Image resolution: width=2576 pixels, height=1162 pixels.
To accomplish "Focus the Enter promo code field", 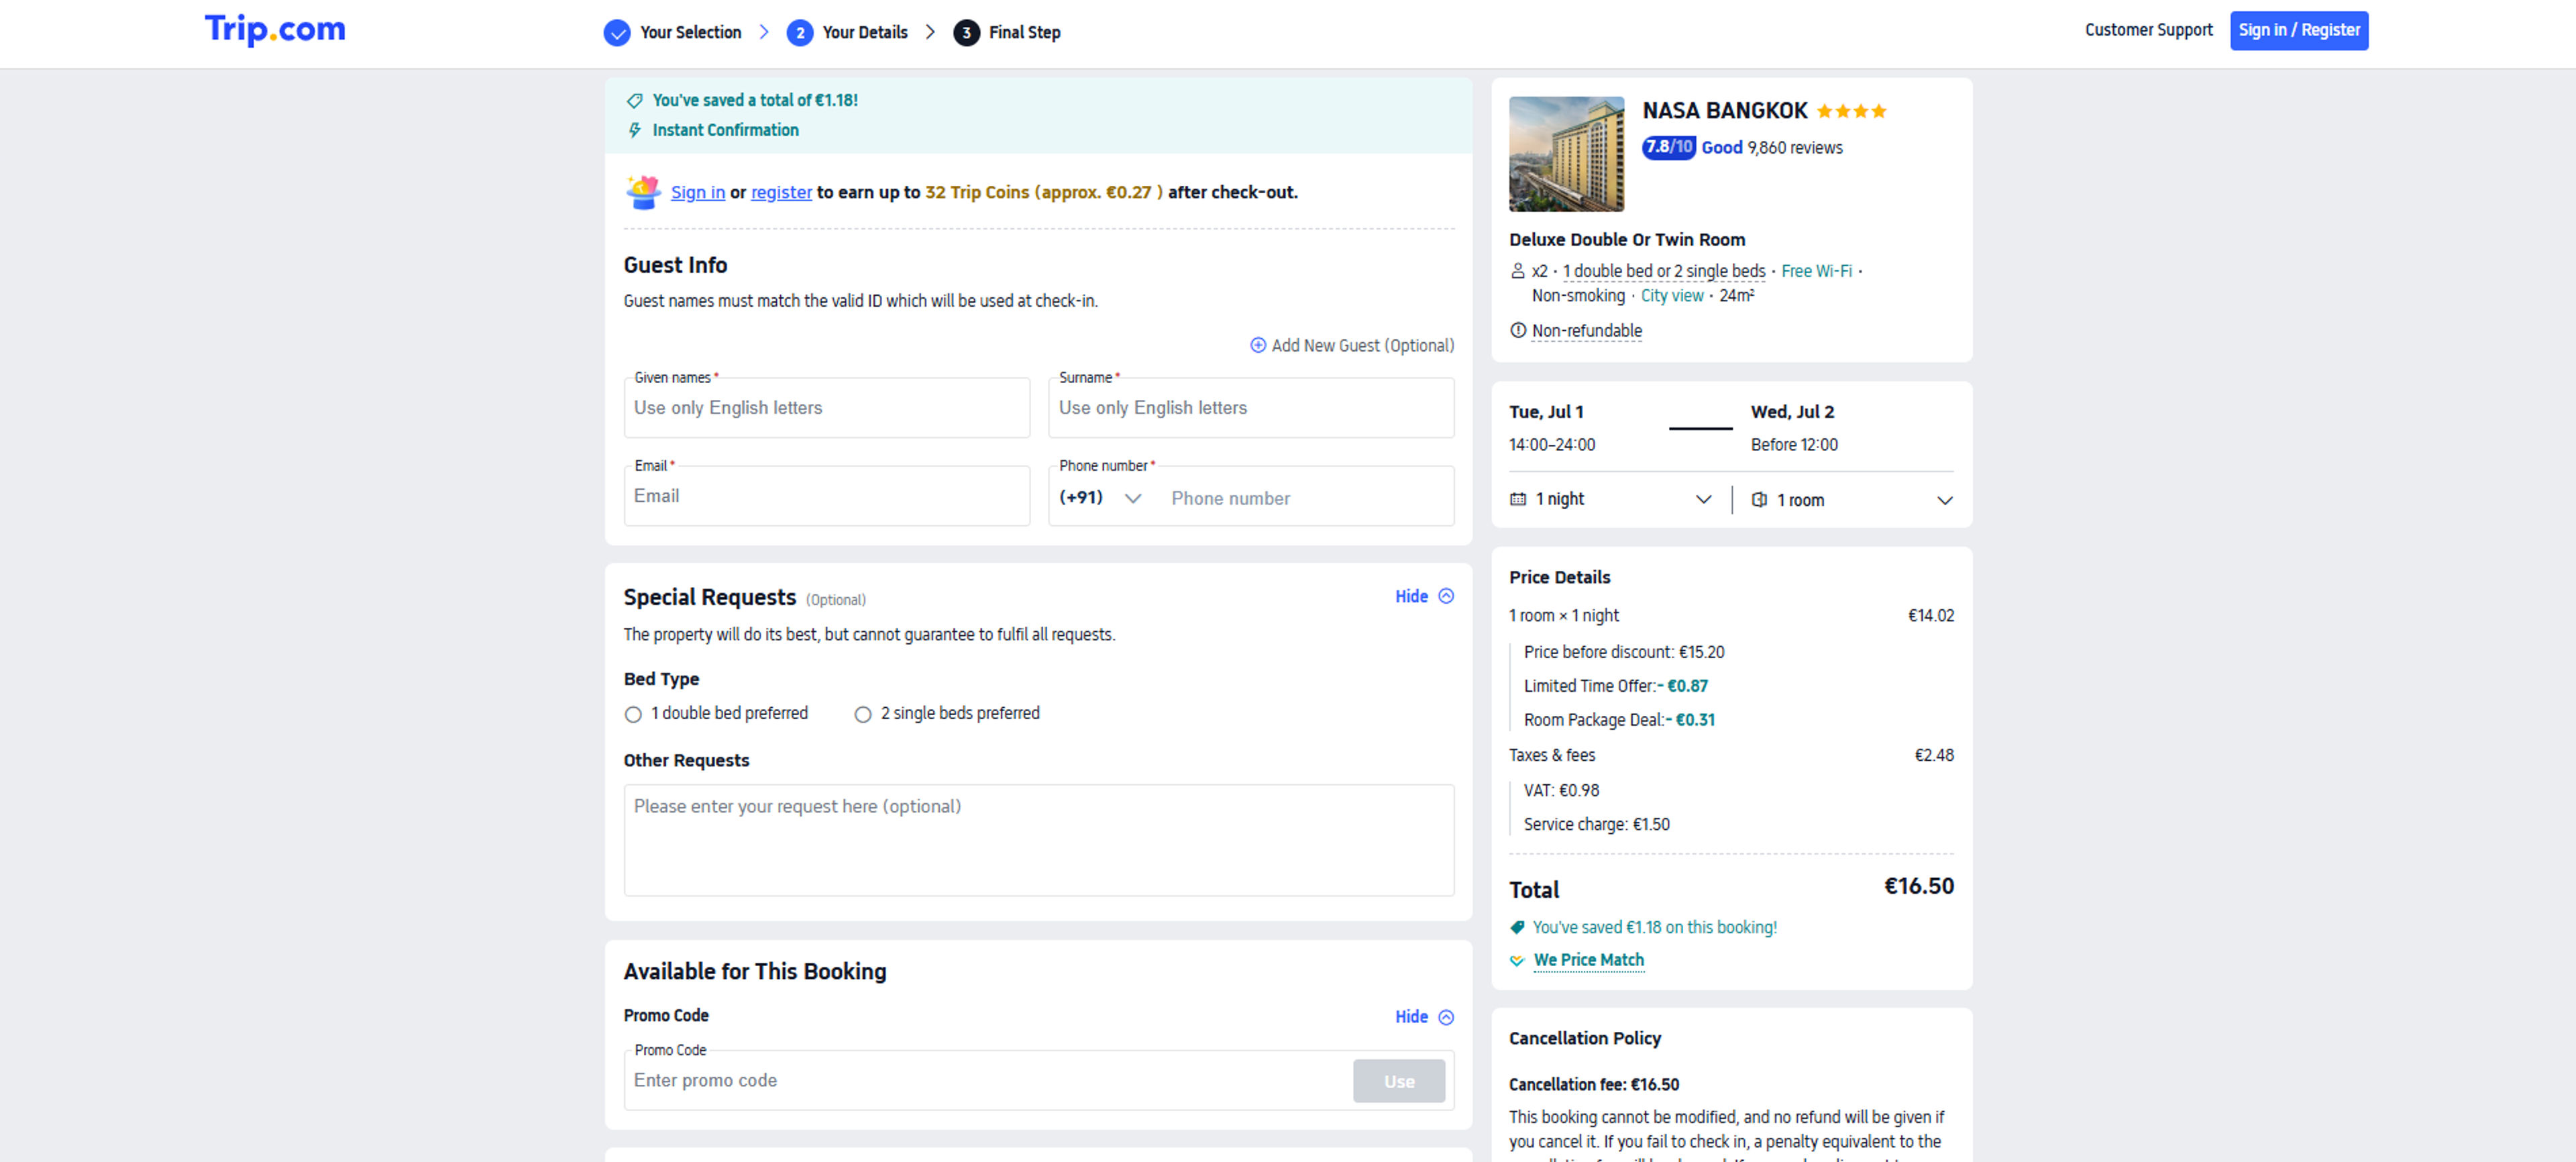I will 987,1081.
